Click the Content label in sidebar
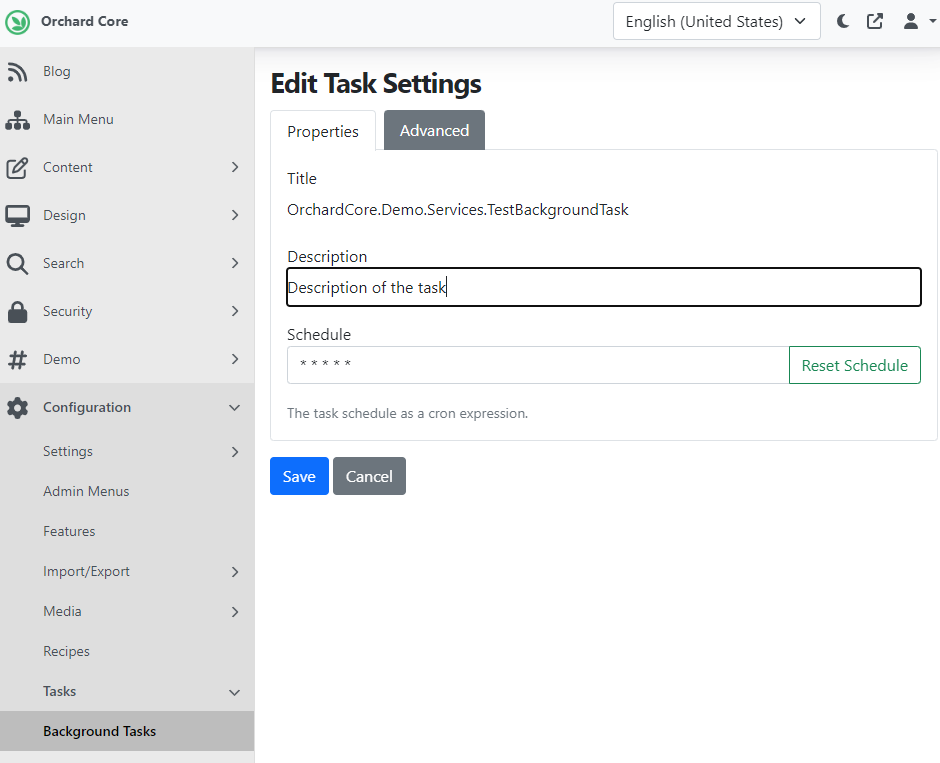Image resolution: width=940 pixels, height=763 pixels. click(68, 167)
